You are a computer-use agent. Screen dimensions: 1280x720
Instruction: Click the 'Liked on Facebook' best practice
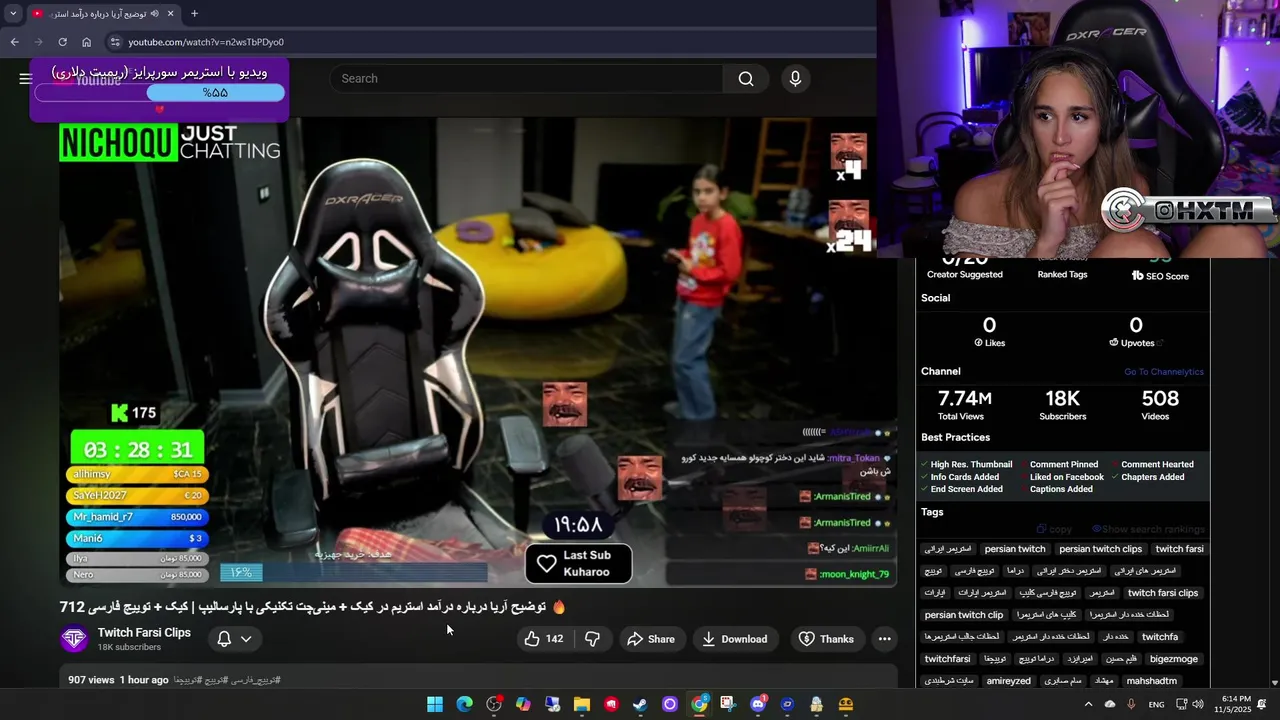coord(1067,477)
